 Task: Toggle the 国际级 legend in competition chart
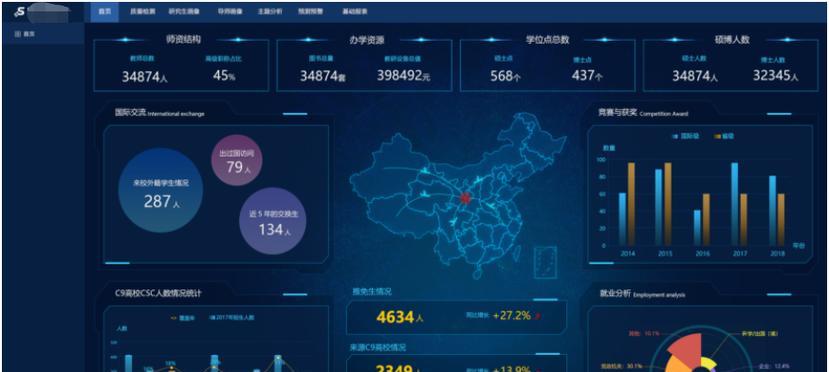point(685,136)
